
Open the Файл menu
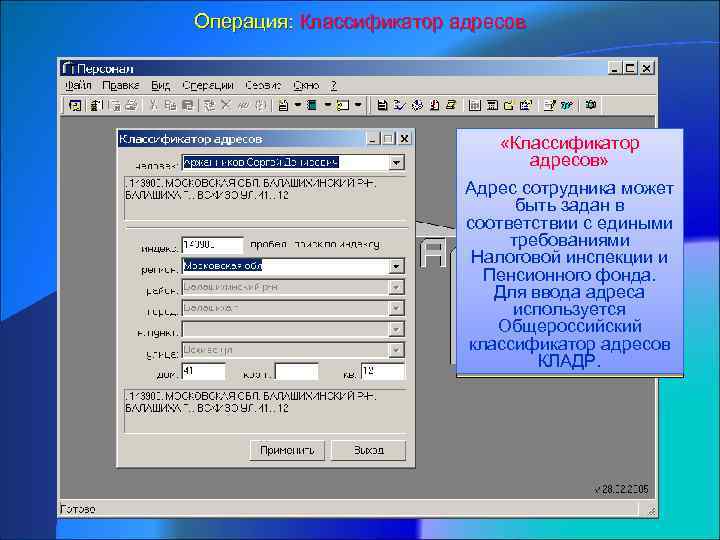(x=78, y=86)
